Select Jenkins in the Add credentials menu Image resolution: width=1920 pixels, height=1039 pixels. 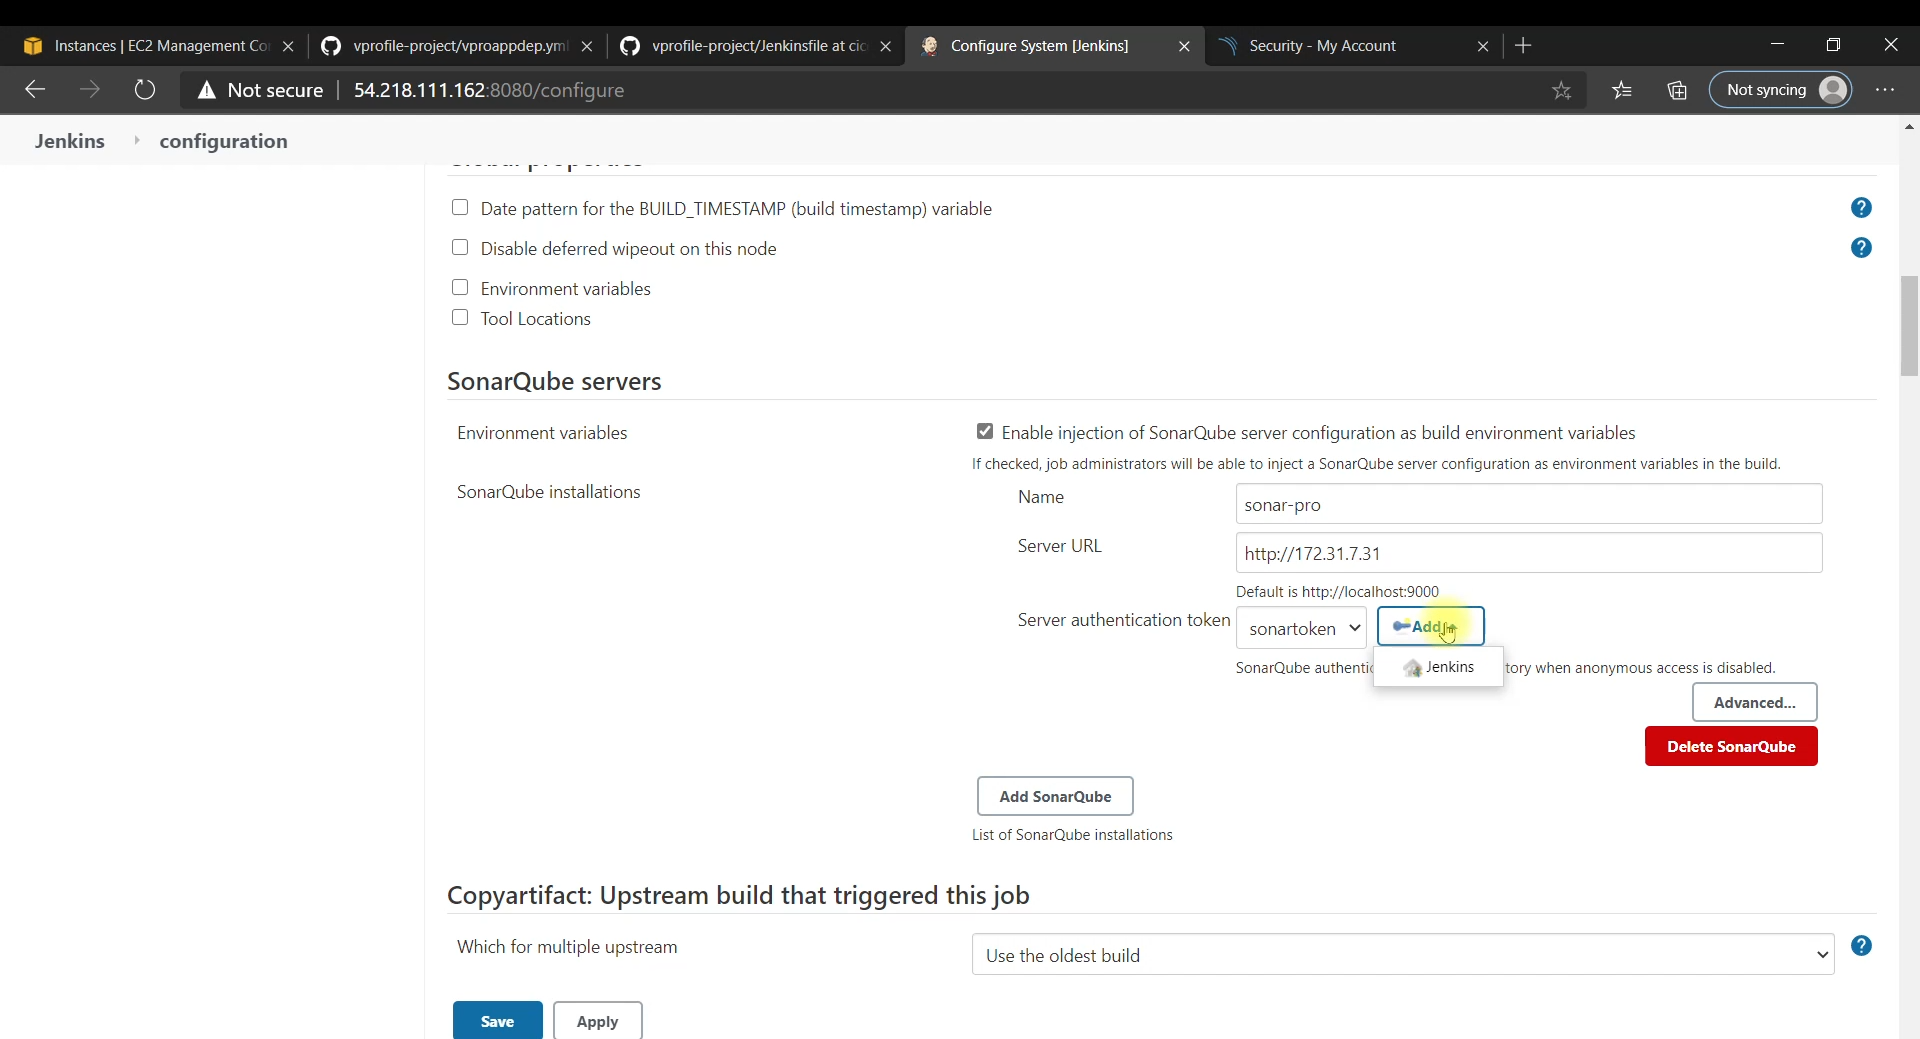point(1438,667)
